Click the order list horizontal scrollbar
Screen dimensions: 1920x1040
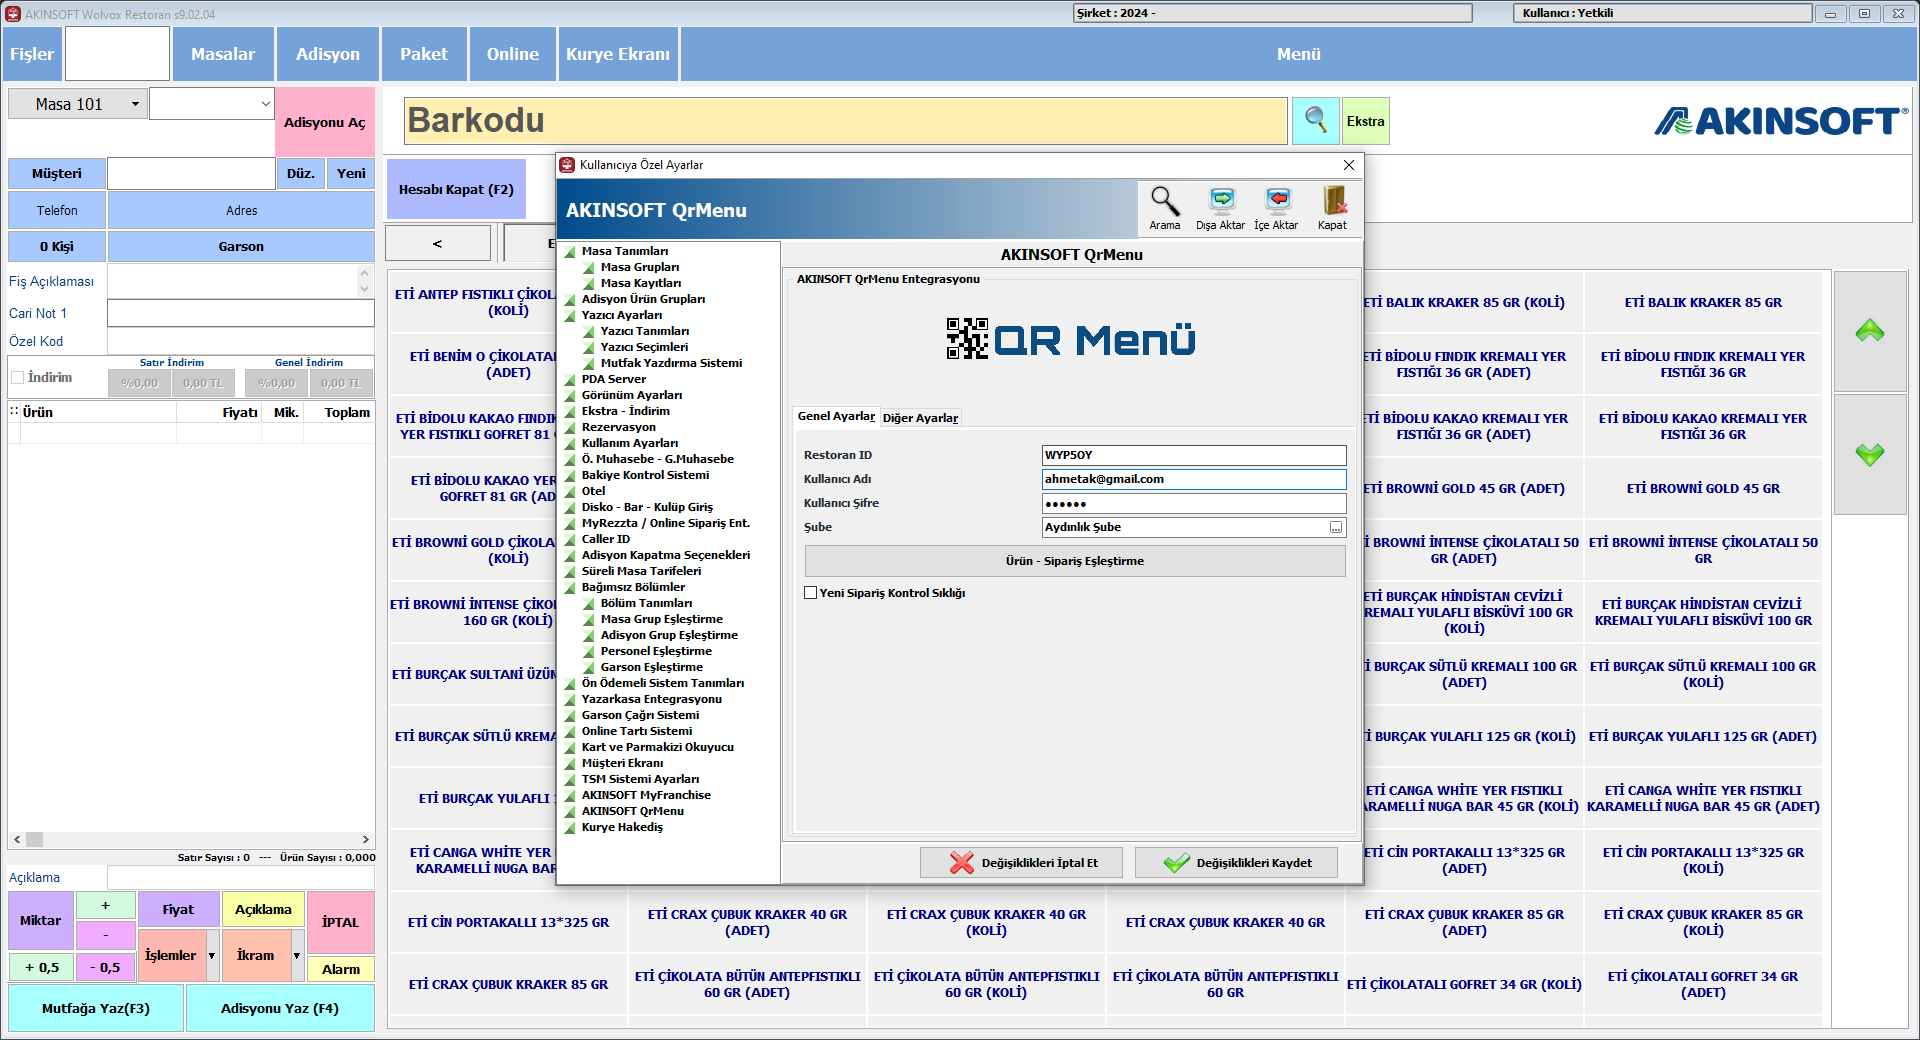pyautogui.click(x=191, y=839)
